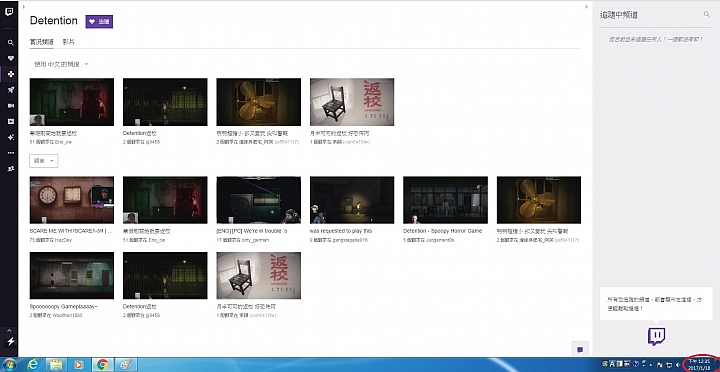Open the taskbar clock showing 2017/1/18
The width and height of the screenshot is (720, 372).
700,365
